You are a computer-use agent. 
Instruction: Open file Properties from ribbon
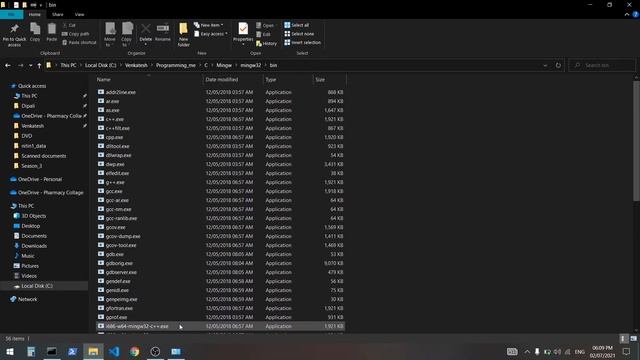pos(243,33)
